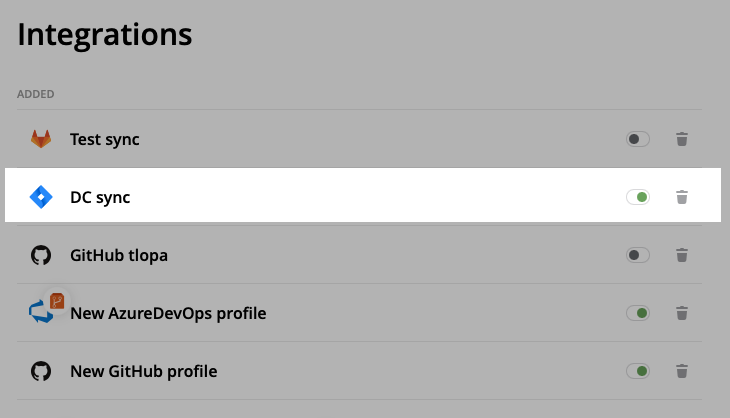Turn on the GitHub tlopa toggle
Viewport: 730px width, 418px height.
tap(638, 255)
